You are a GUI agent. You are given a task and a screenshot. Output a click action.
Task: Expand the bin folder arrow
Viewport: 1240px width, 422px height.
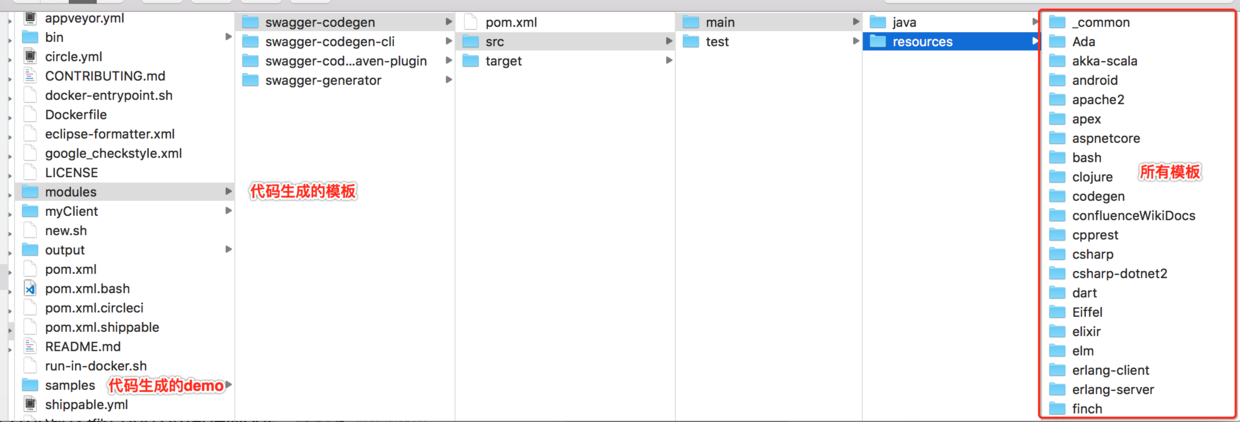click(229, 37)
